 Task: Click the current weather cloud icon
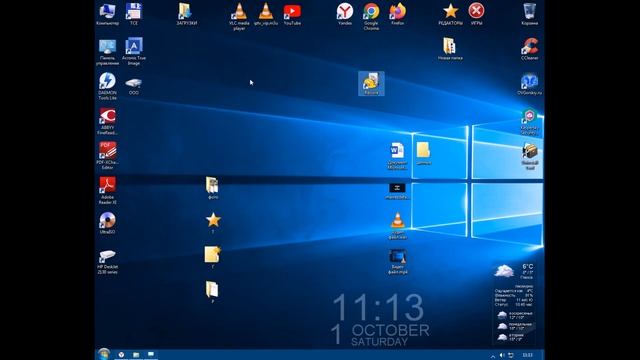pyautogui.click(x=504, y=270)
